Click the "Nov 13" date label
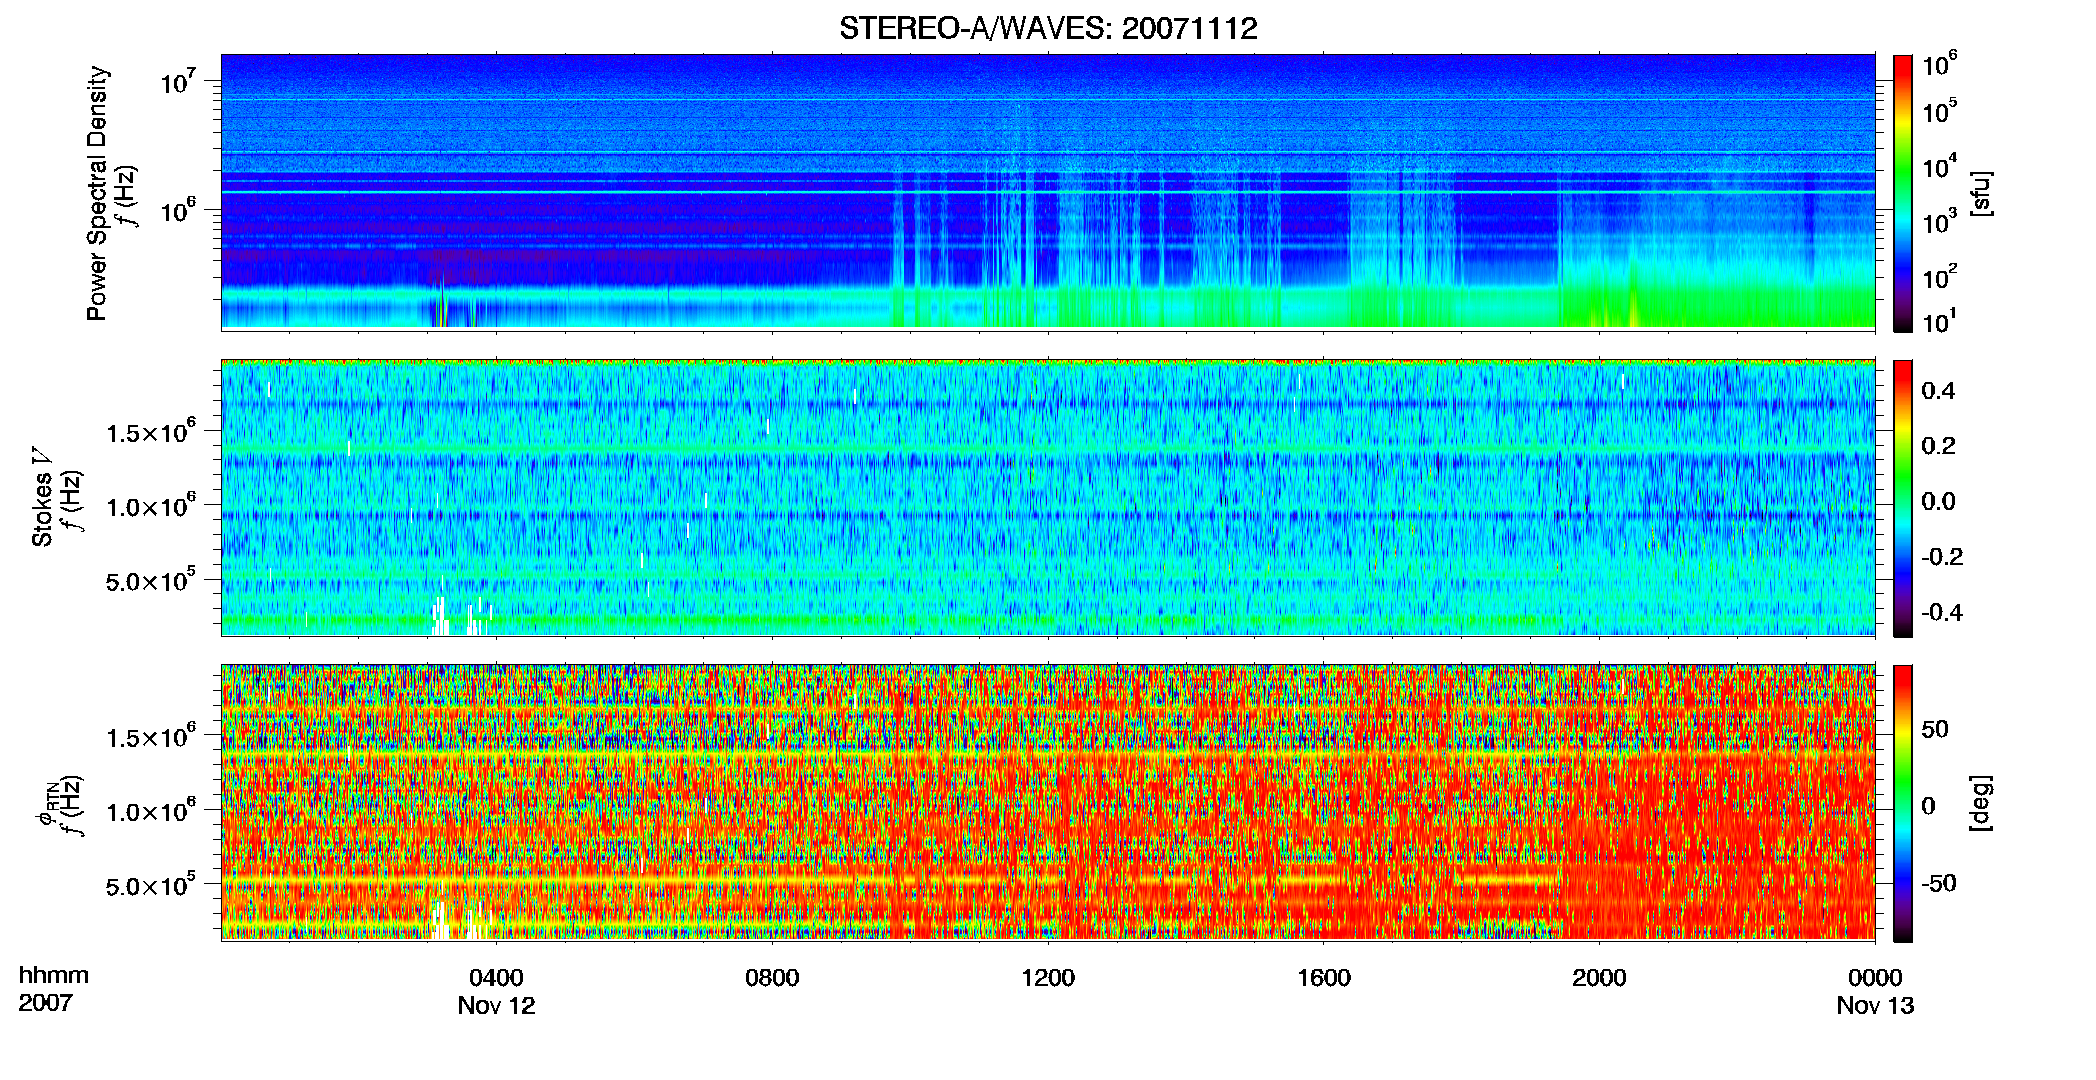2096x1080 pixels. click(1875, 1006)
